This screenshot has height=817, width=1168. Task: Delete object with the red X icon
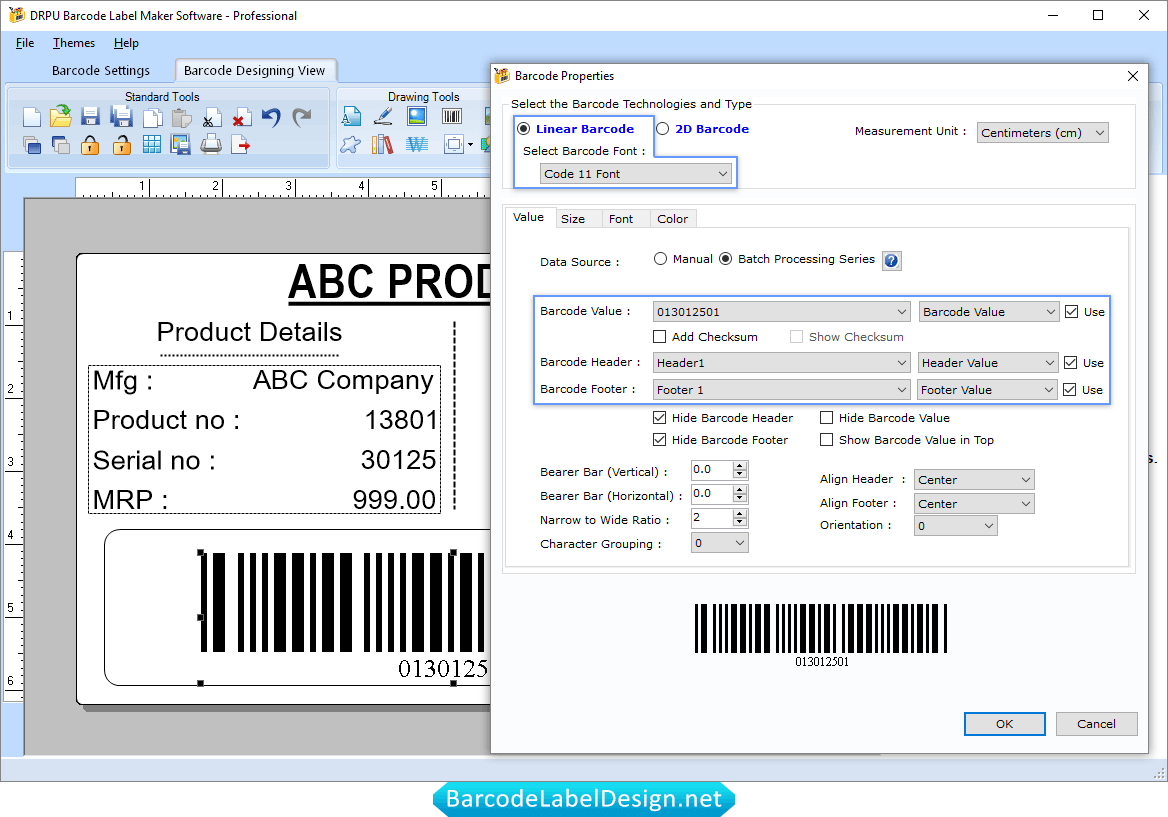(241, 118)
